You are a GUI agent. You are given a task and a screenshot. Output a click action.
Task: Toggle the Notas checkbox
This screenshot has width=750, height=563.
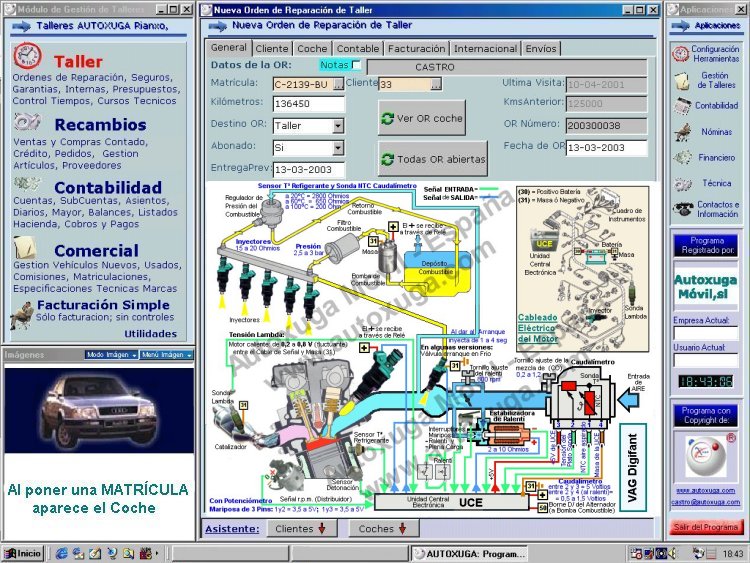[355, 64]
